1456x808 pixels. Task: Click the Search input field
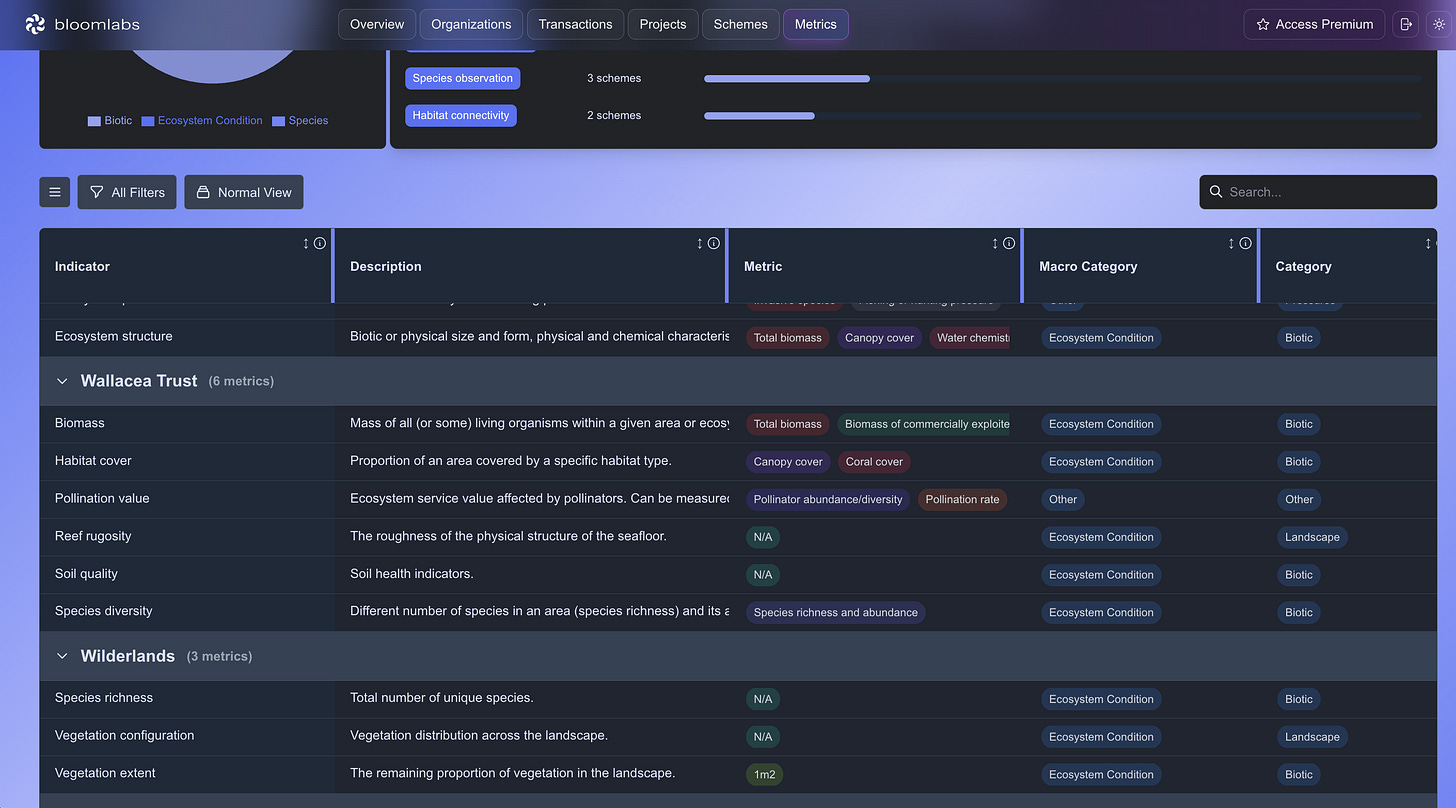[1318, 192]
